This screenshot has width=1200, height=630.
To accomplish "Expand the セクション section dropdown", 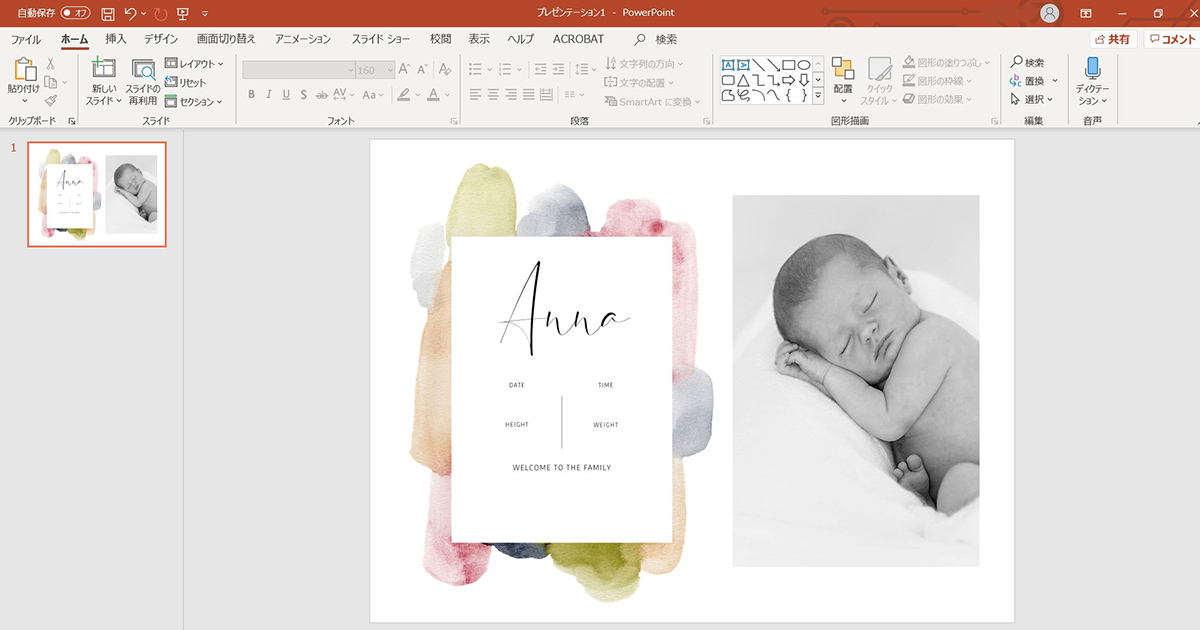I will click(196, 101).
